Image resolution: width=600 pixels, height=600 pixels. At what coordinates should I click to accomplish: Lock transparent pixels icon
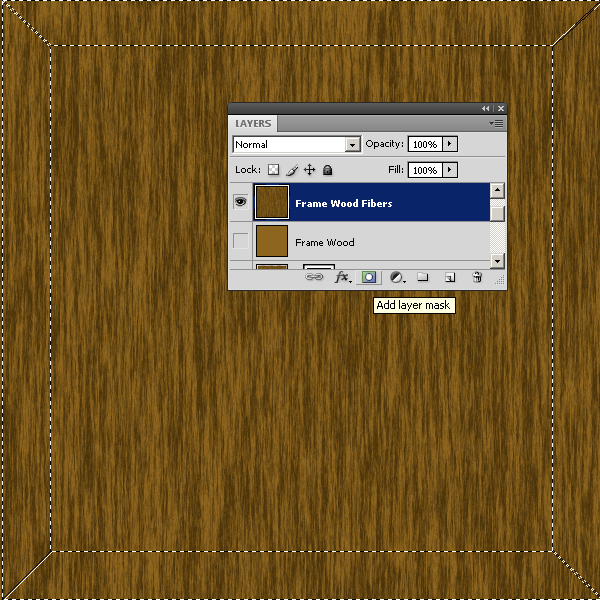tap(273, 170)
